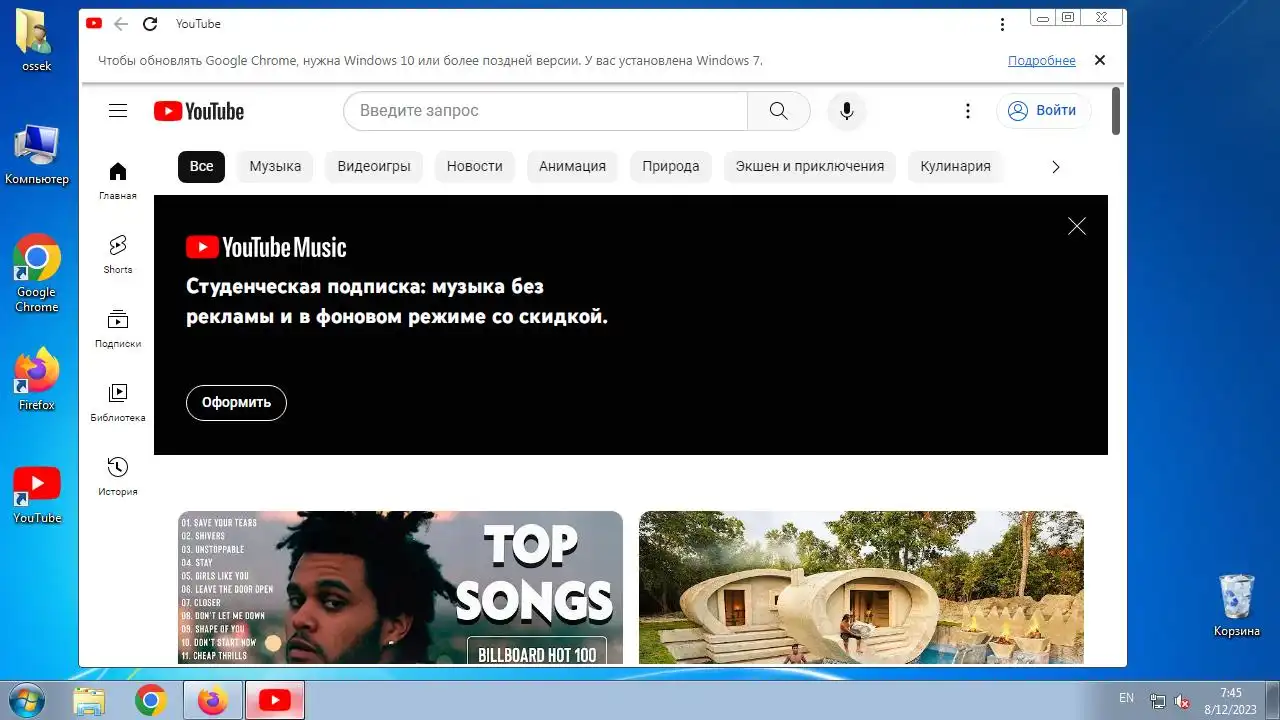The image size is (1280, 720).
Task: Select the Все category chip
Action: [x=202, y=167]
